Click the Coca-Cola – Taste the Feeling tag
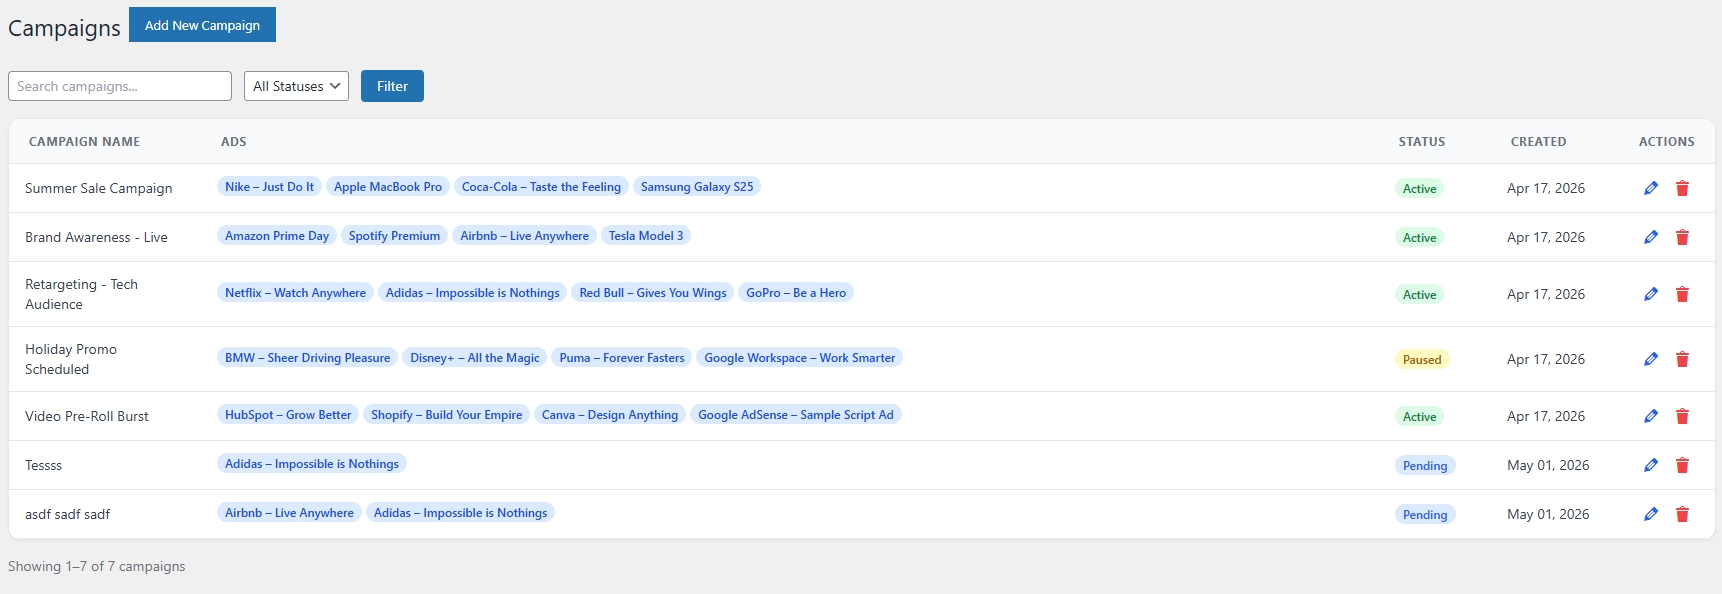The width and height of the screenshot is (1722, 594). tap(541, 187)
